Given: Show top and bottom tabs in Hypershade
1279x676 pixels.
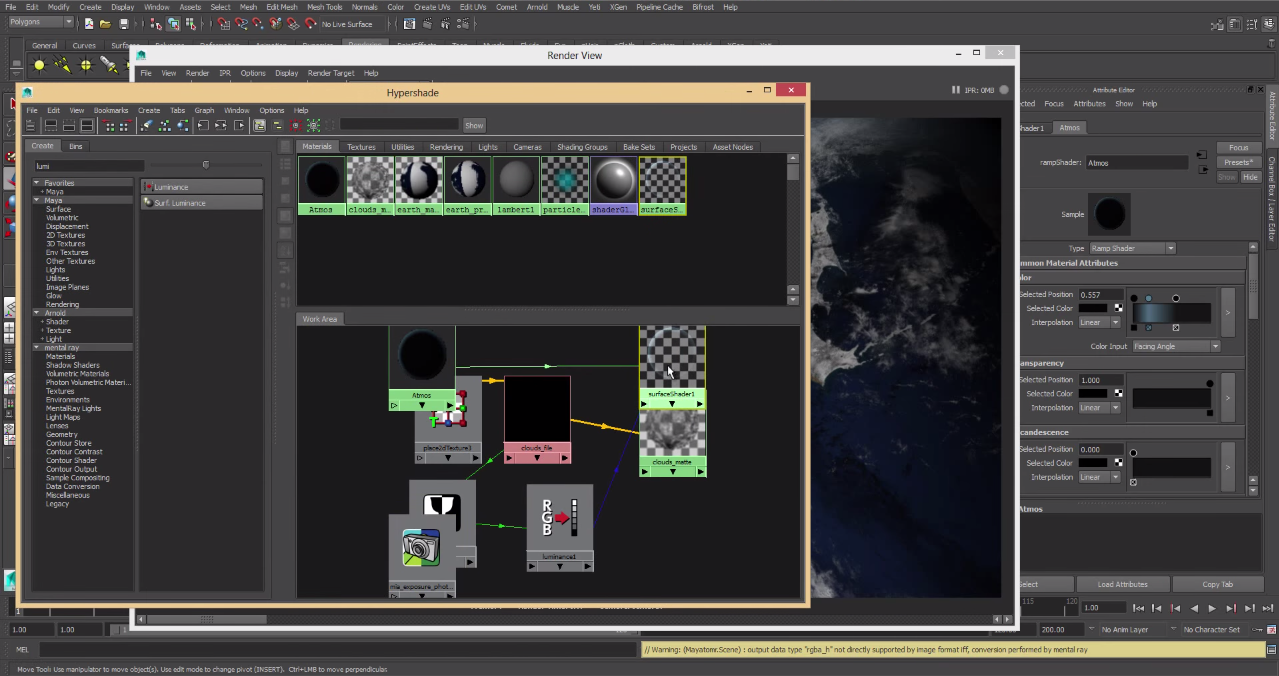Looking at the screenshot, I should [87, 125].
